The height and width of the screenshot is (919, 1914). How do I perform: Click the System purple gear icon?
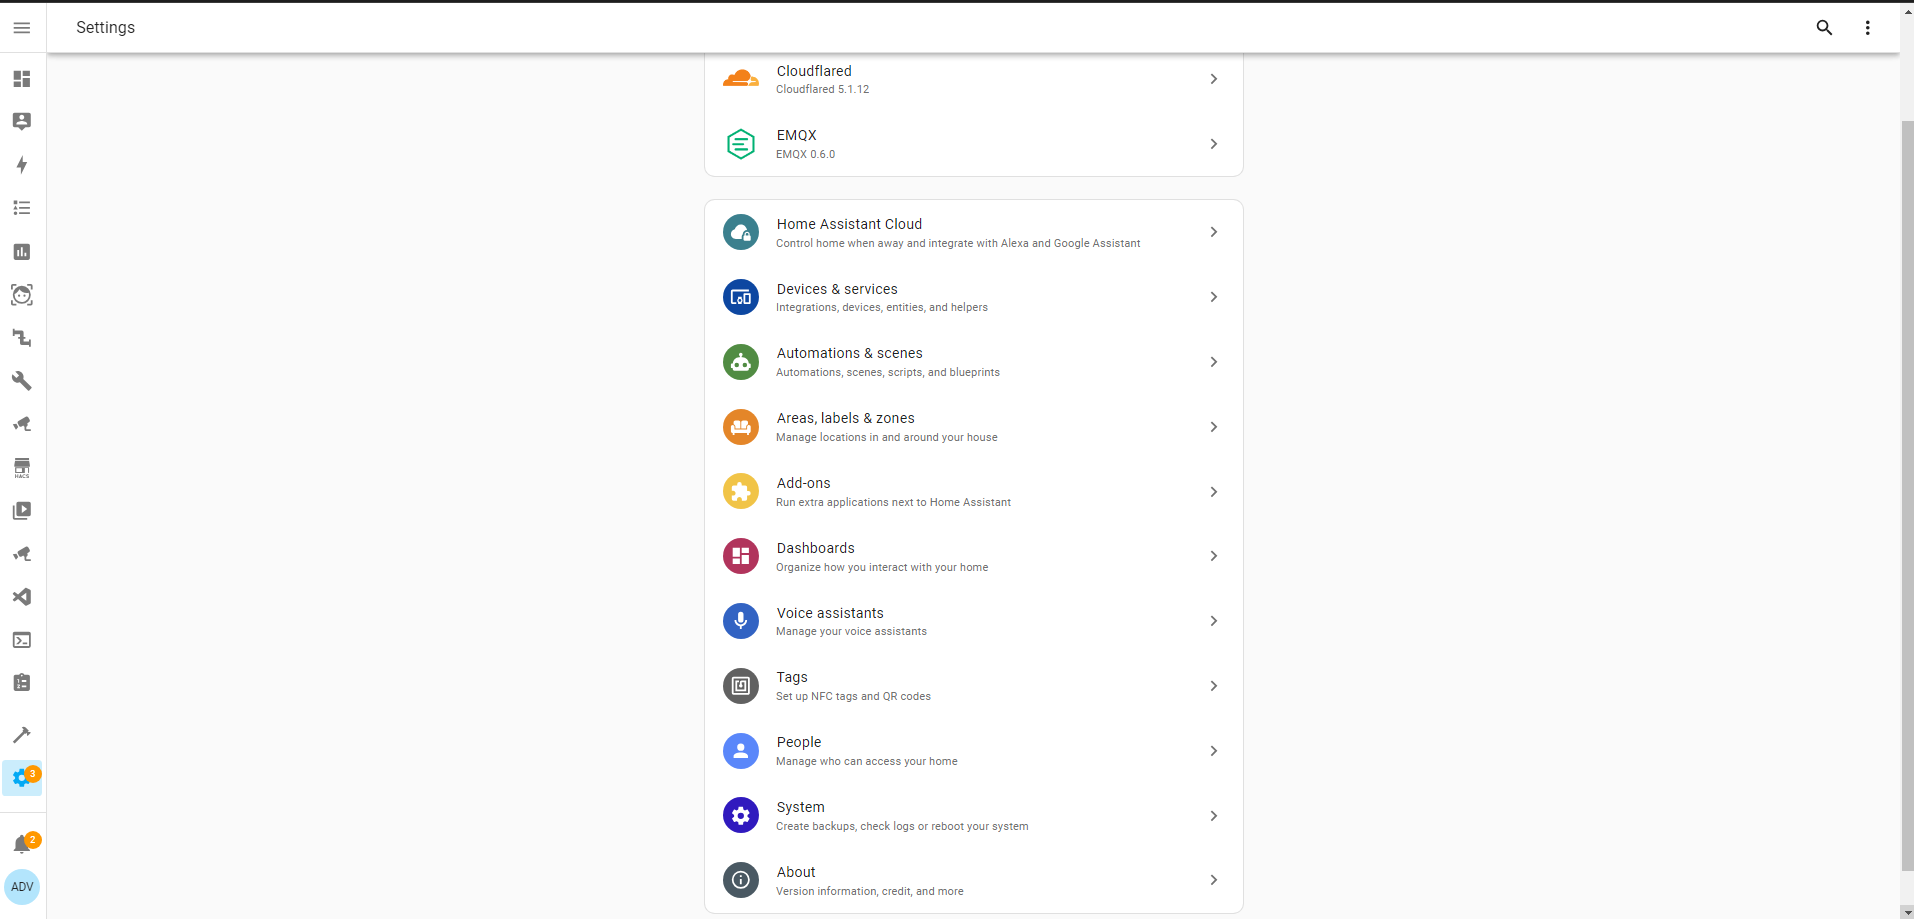pos(741,816)
